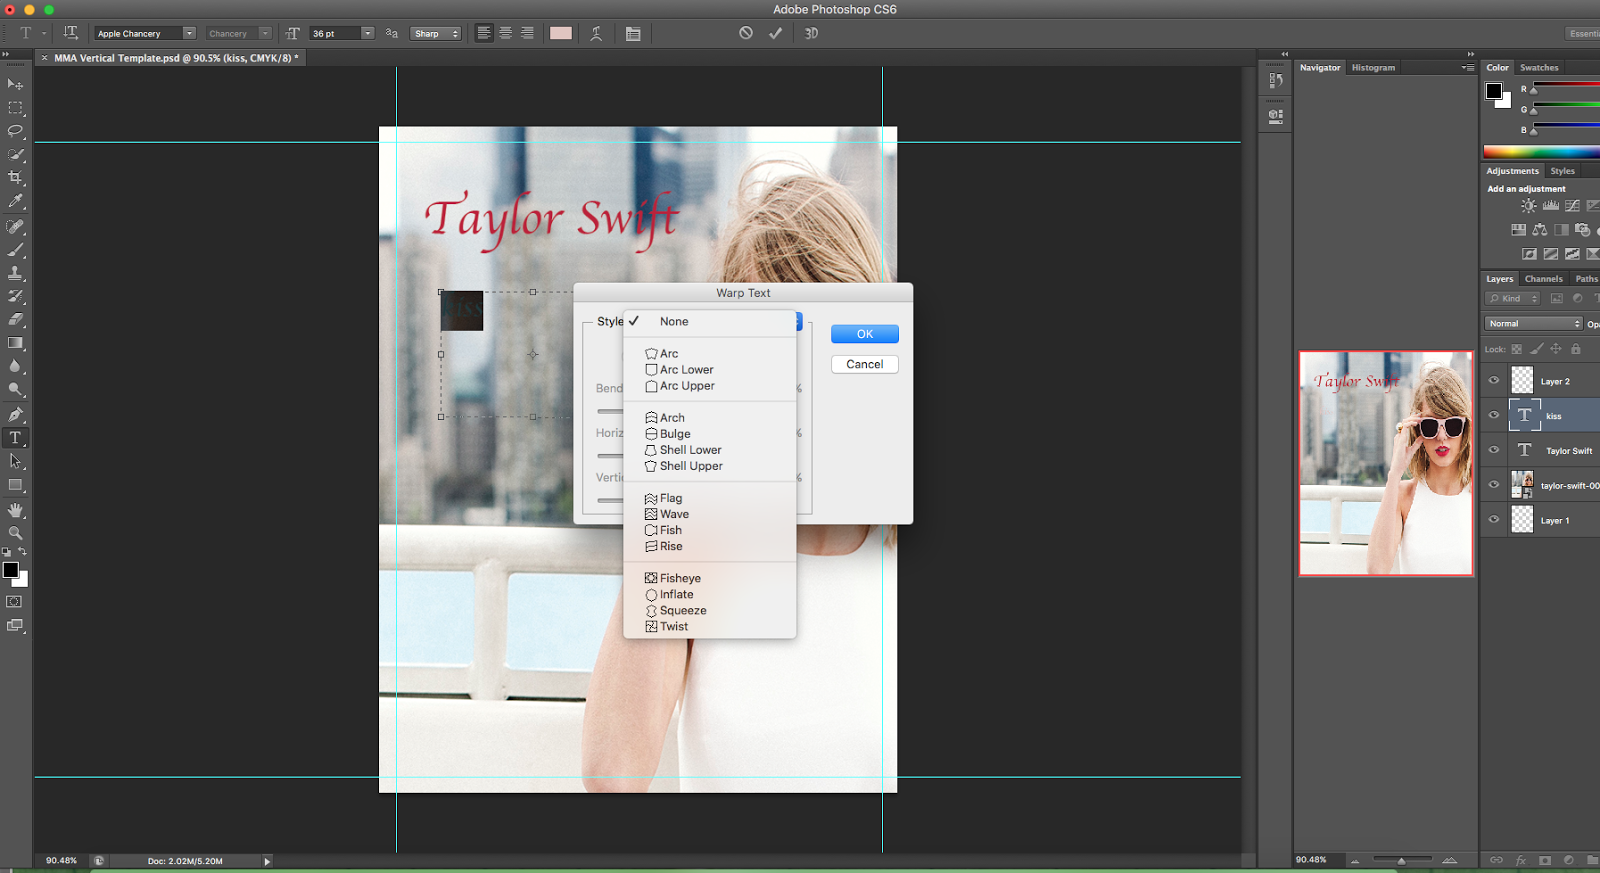The image size is (1600, 873).
Task: Open the History panel icon
Action: click(1275, 81)
